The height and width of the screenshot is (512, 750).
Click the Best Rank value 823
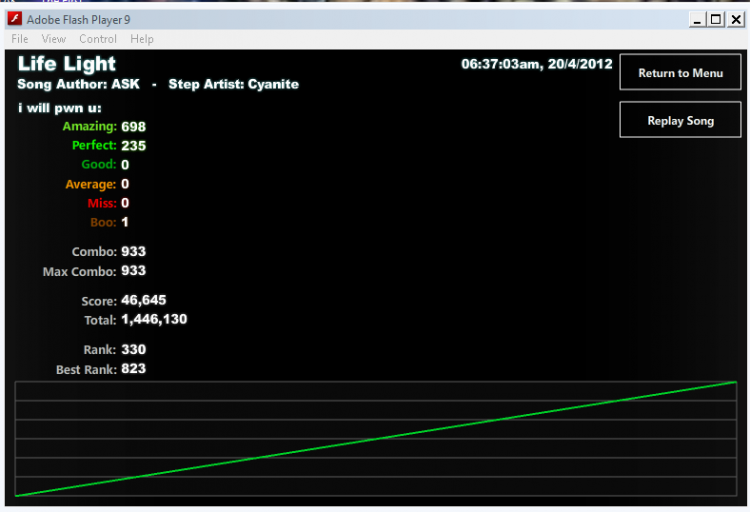pyautogui.click(x=133, y=368)
